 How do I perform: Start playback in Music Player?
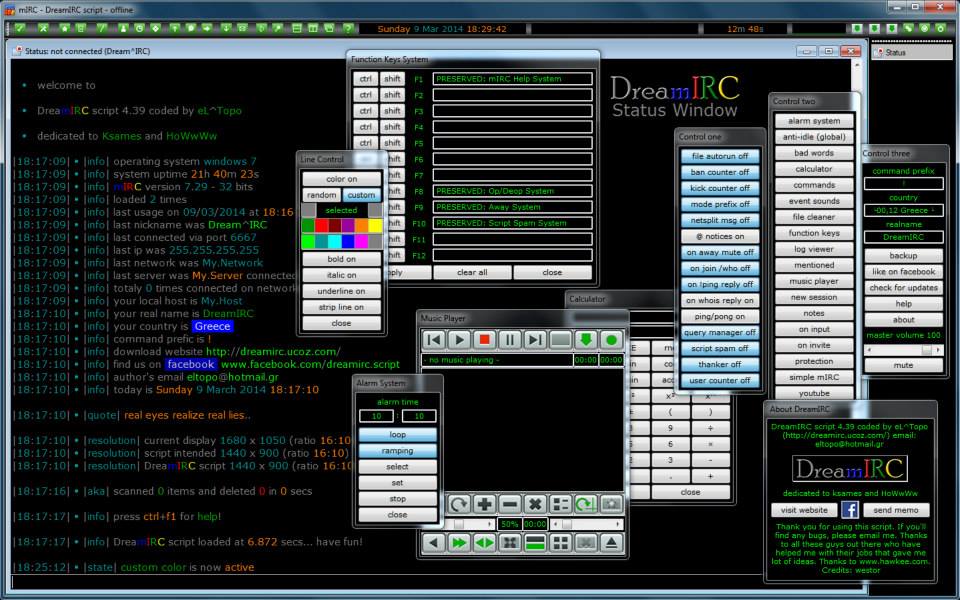(459, 340)
